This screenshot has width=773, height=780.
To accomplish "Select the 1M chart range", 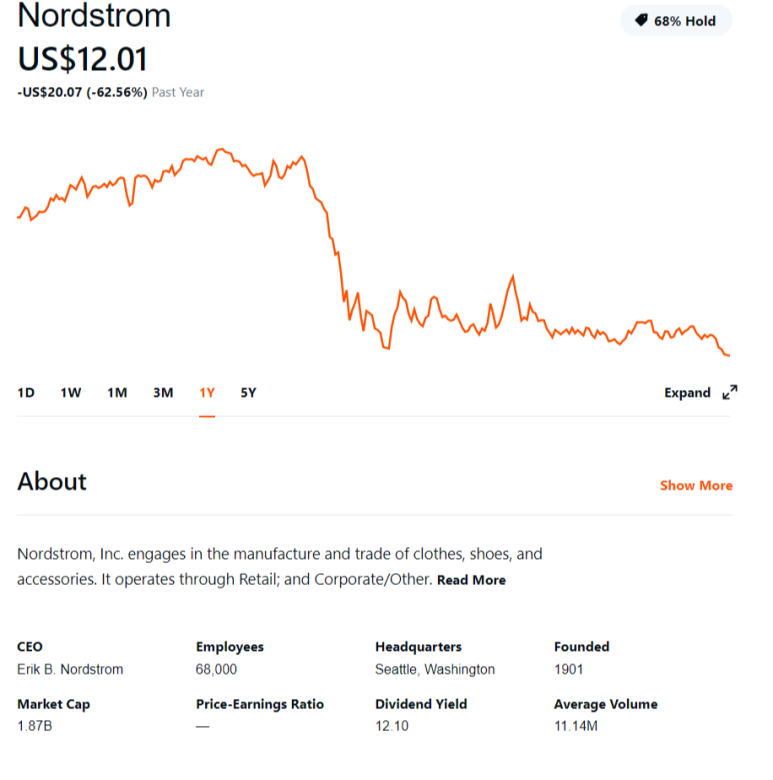I will 117,393.
